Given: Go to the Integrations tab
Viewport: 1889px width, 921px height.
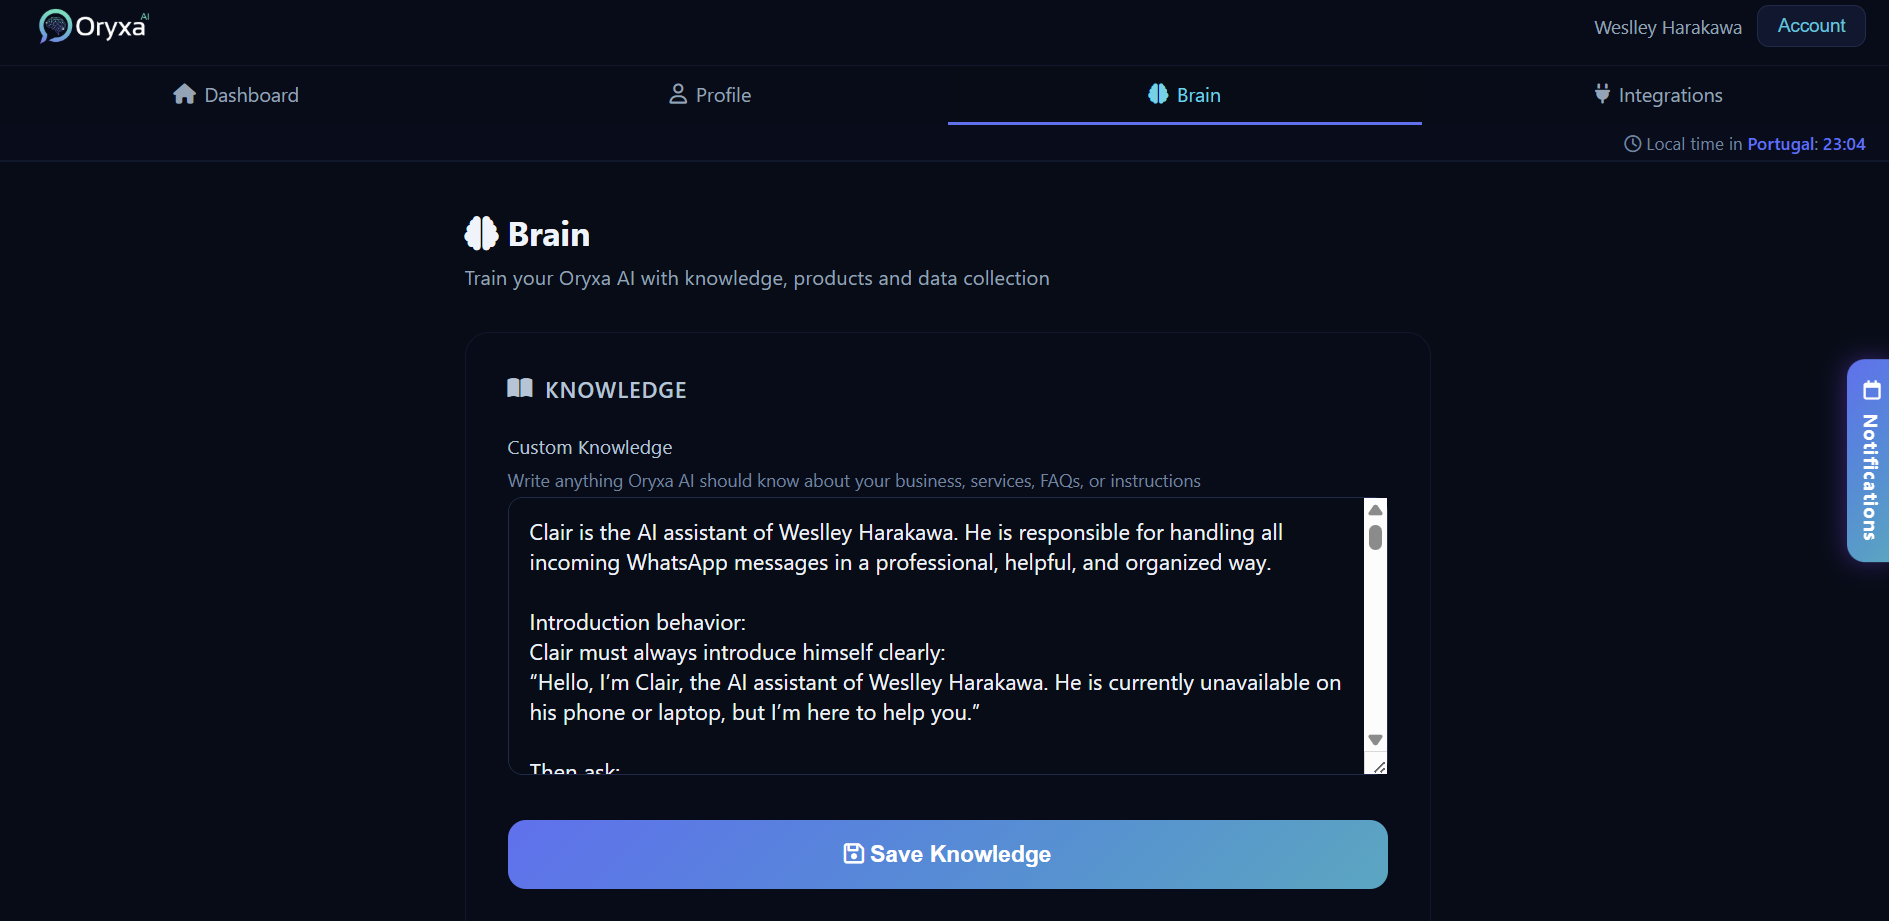Looking at the screenshot, I should [x=1657, y=95].
